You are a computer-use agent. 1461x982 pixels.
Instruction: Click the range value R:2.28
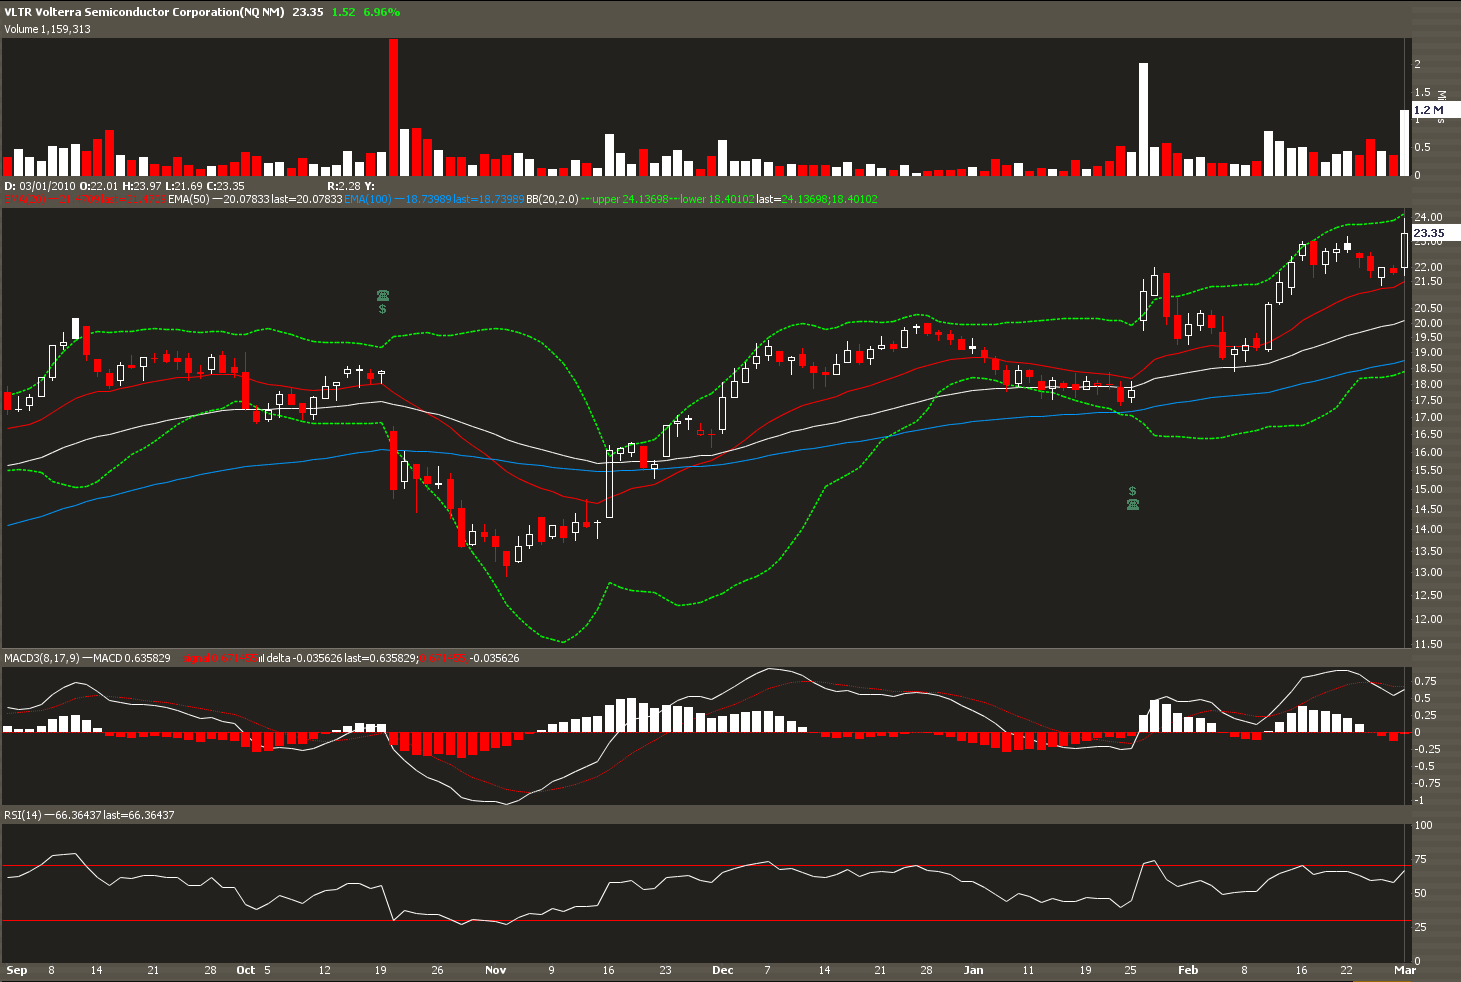[x=344, y=186]
